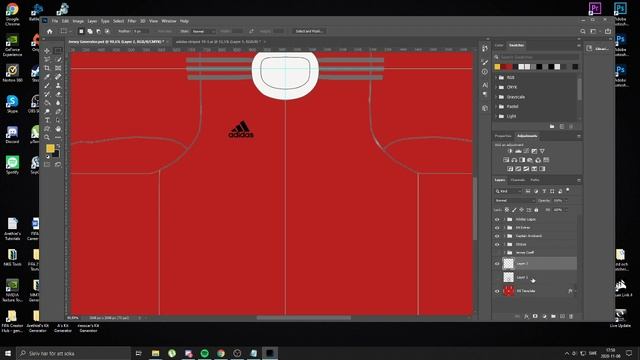Select the Pen tool
640x360 pixels.
58,111
